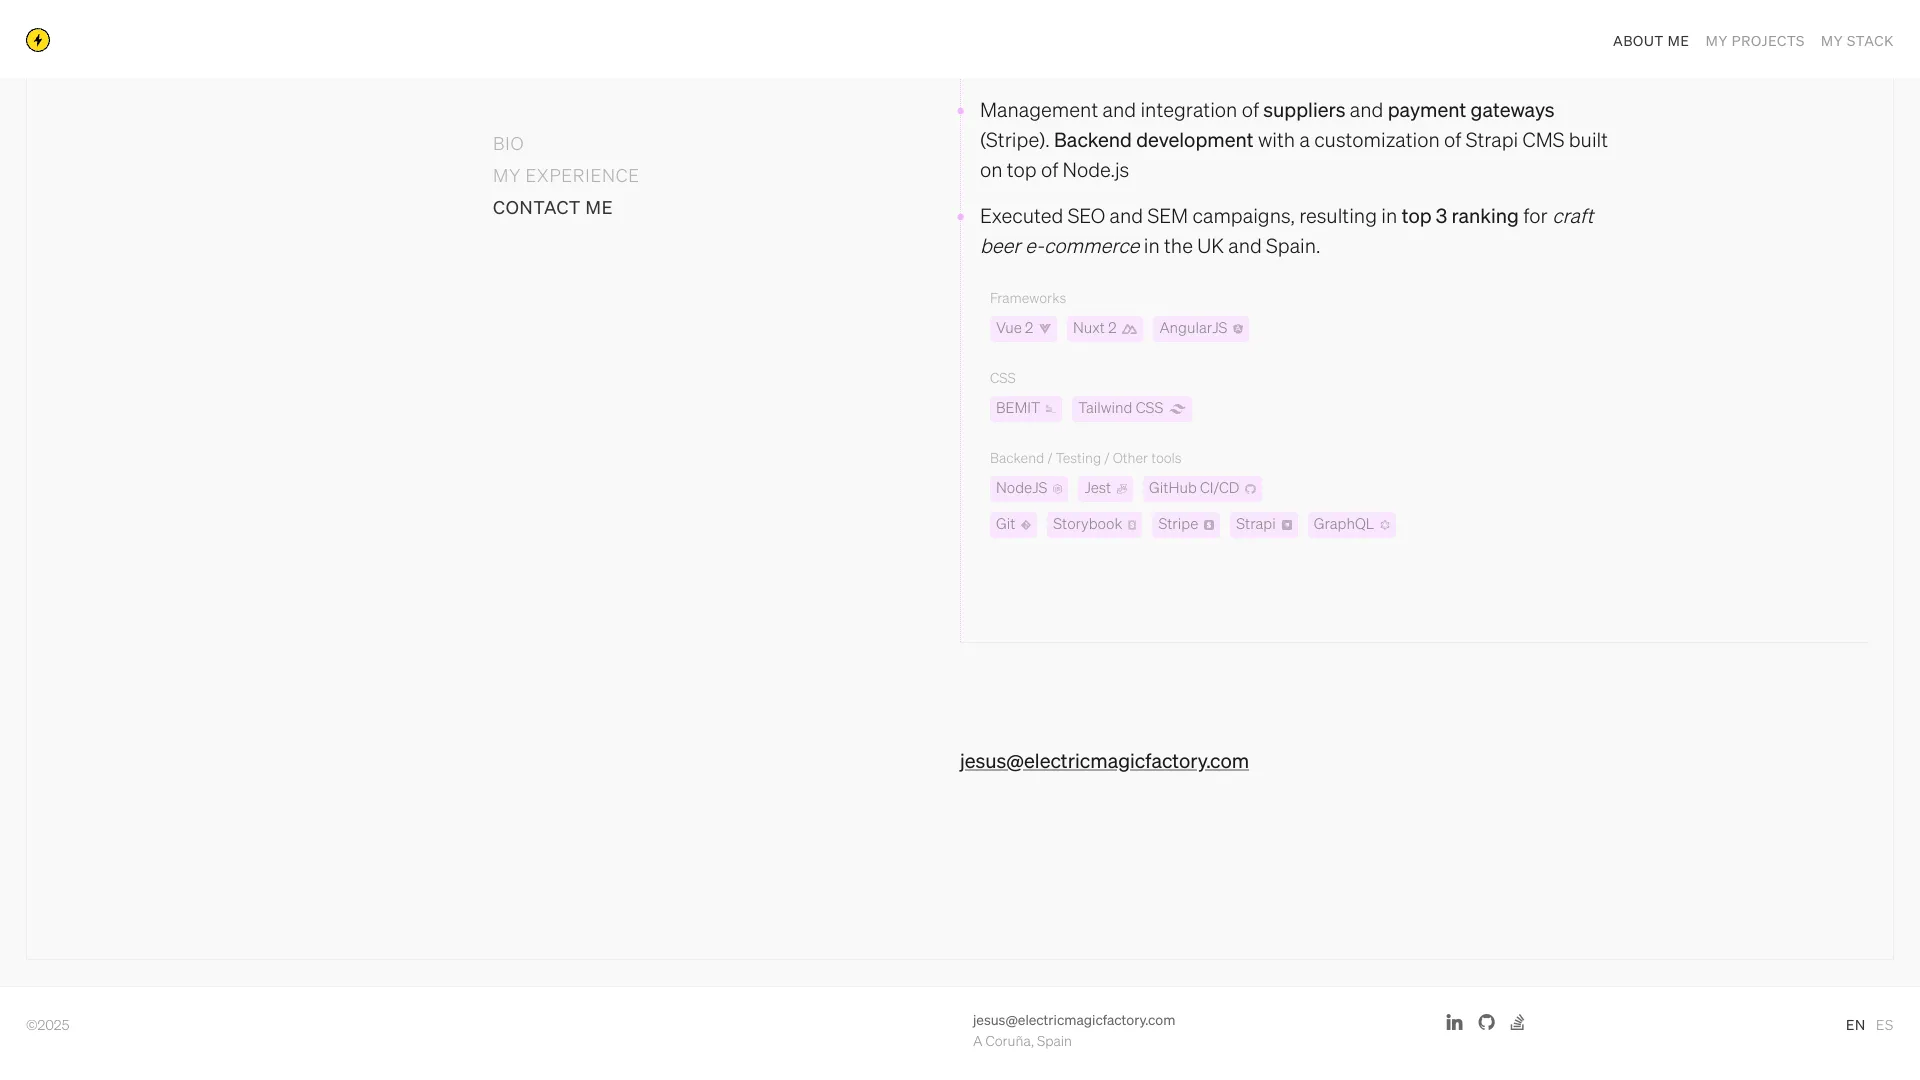Expand the NodeJS backend tag
The height and width of the screenshot is (1080, 1920).
[1029, 488]
